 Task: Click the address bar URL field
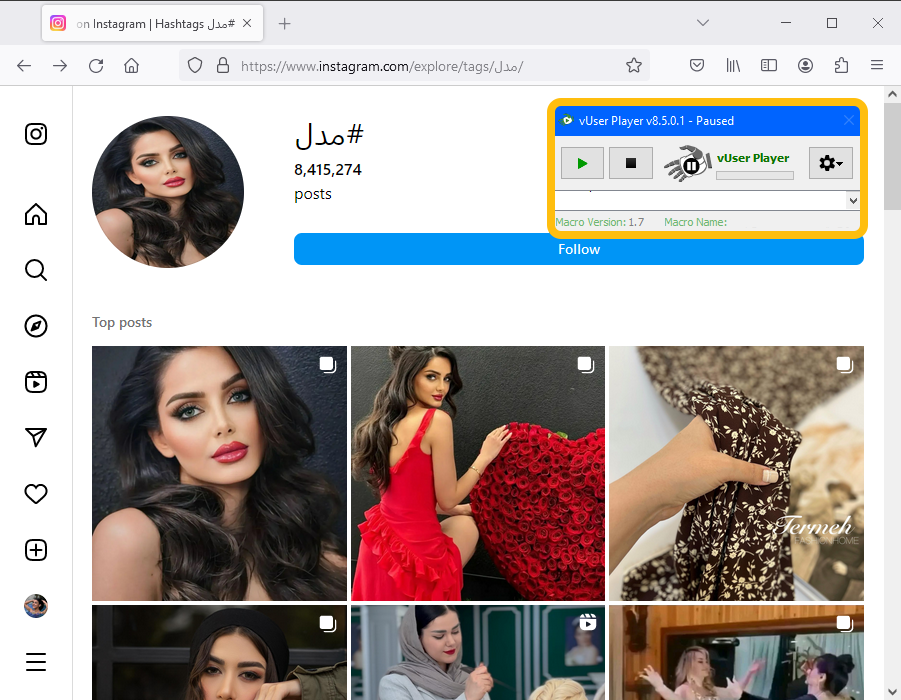click(x=414, y=66)
